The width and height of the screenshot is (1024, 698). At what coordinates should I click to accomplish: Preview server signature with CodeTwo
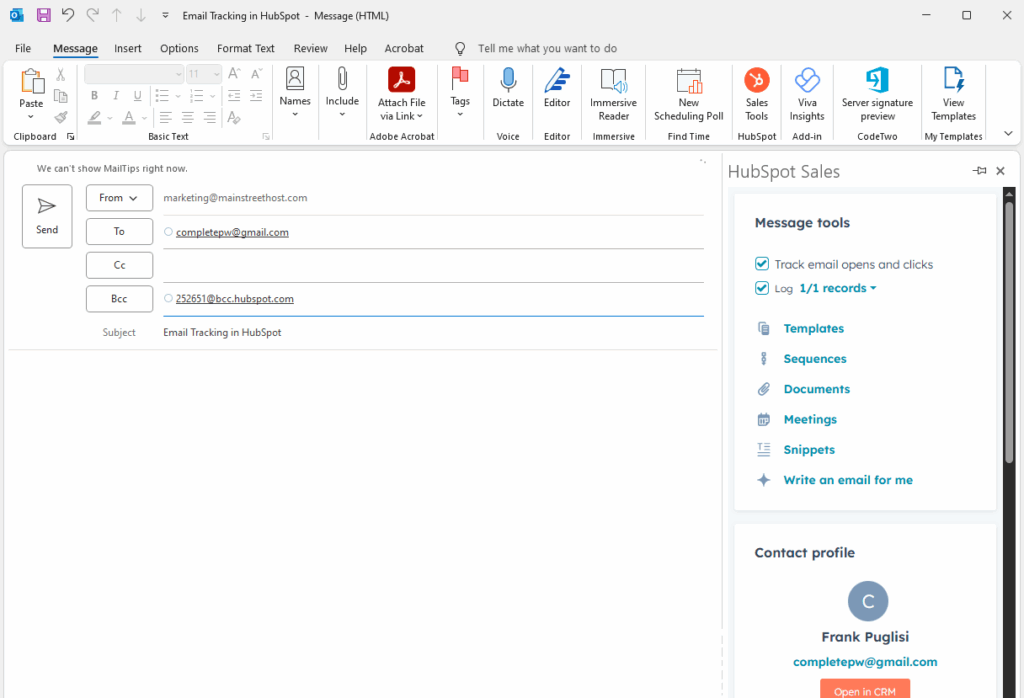877,95
